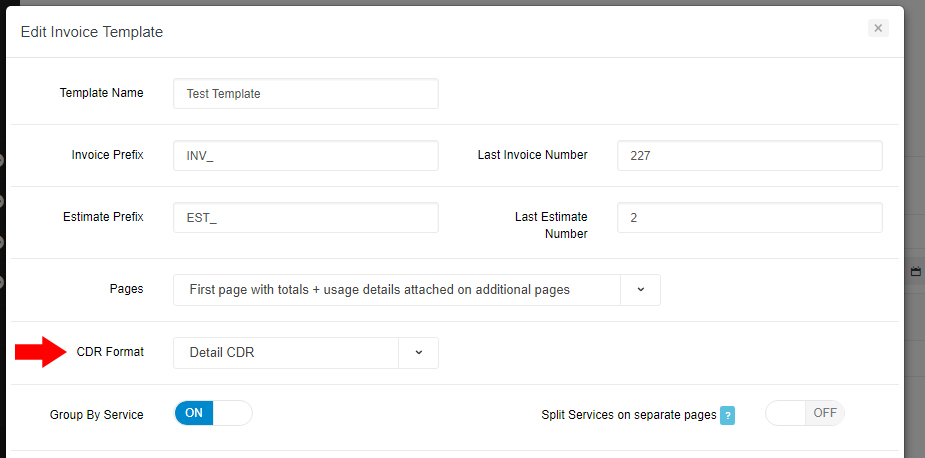
Task: Click the Group By Service label
Action: 96,414
